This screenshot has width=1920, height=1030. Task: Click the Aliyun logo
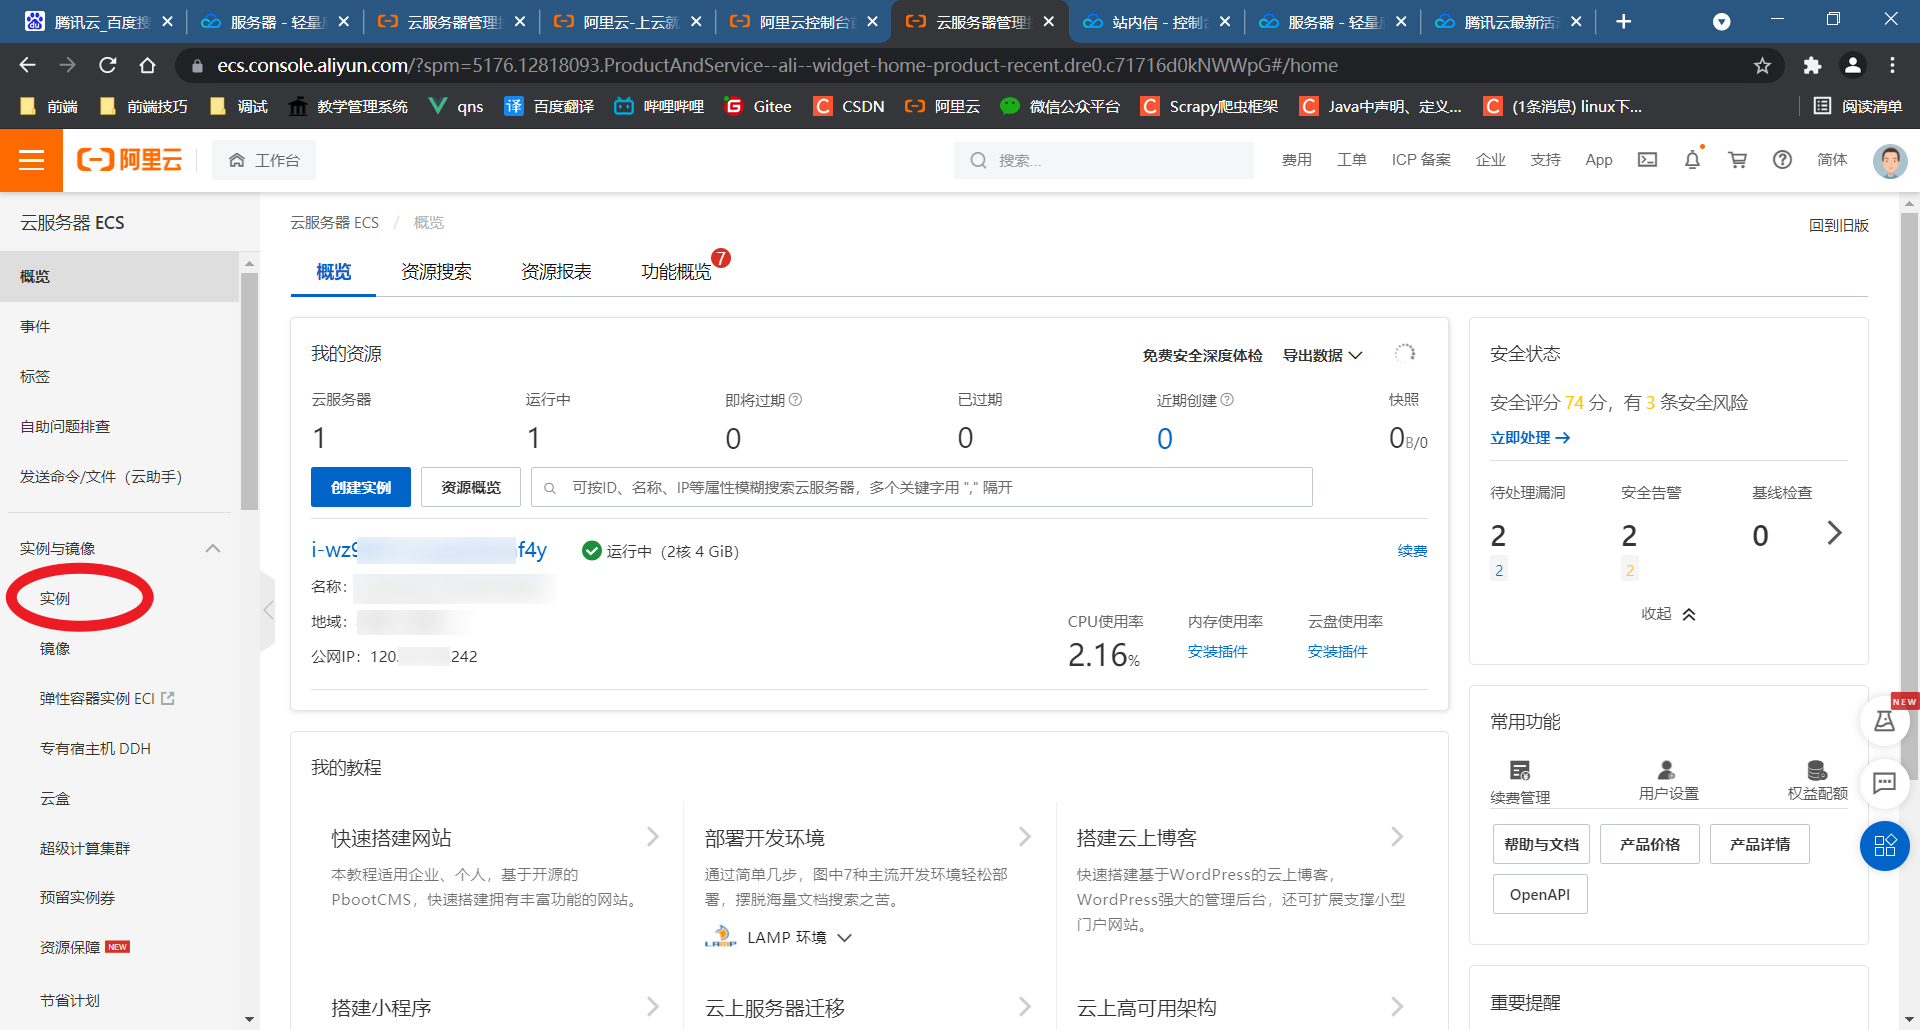[x=130, y=160]
